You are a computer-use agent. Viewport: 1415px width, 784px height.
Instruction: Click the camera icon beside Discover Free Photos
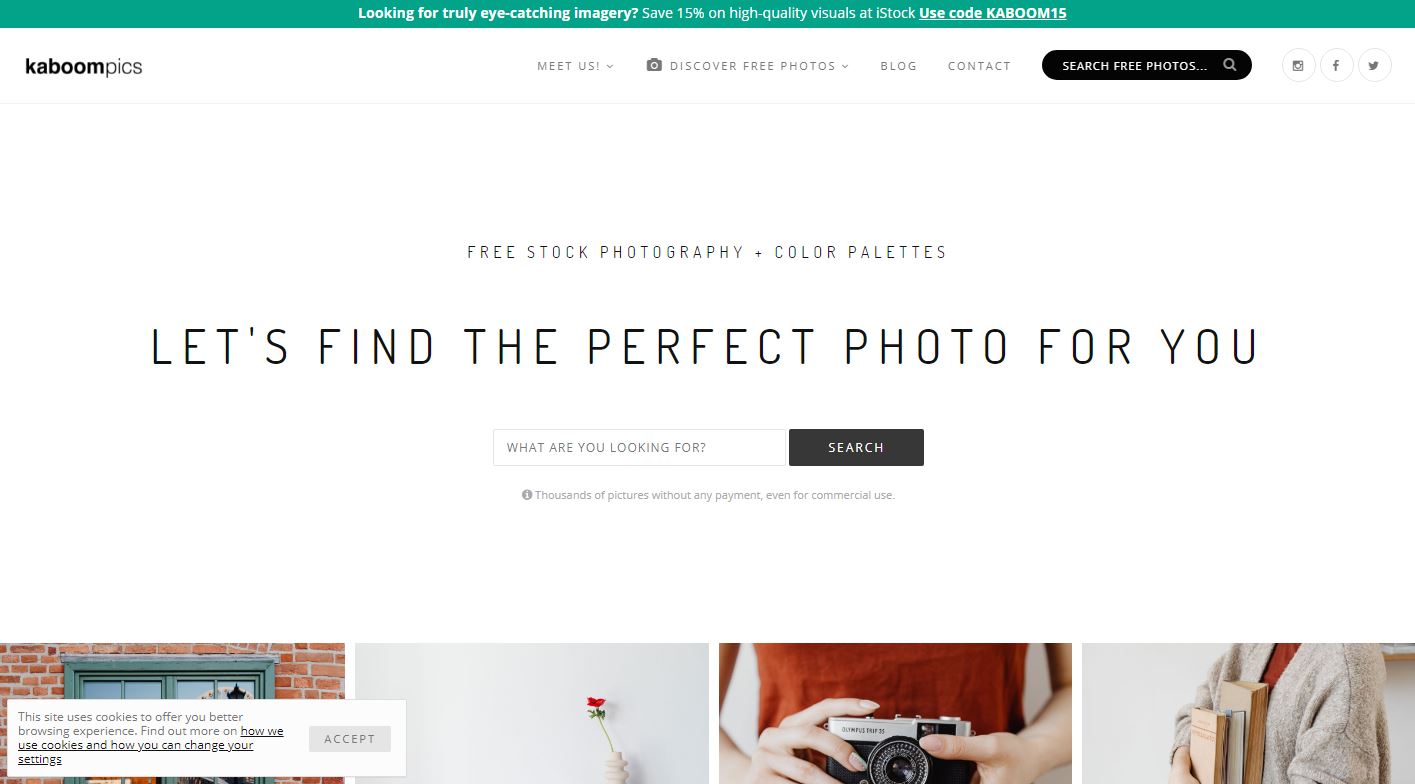coord(654,65)
